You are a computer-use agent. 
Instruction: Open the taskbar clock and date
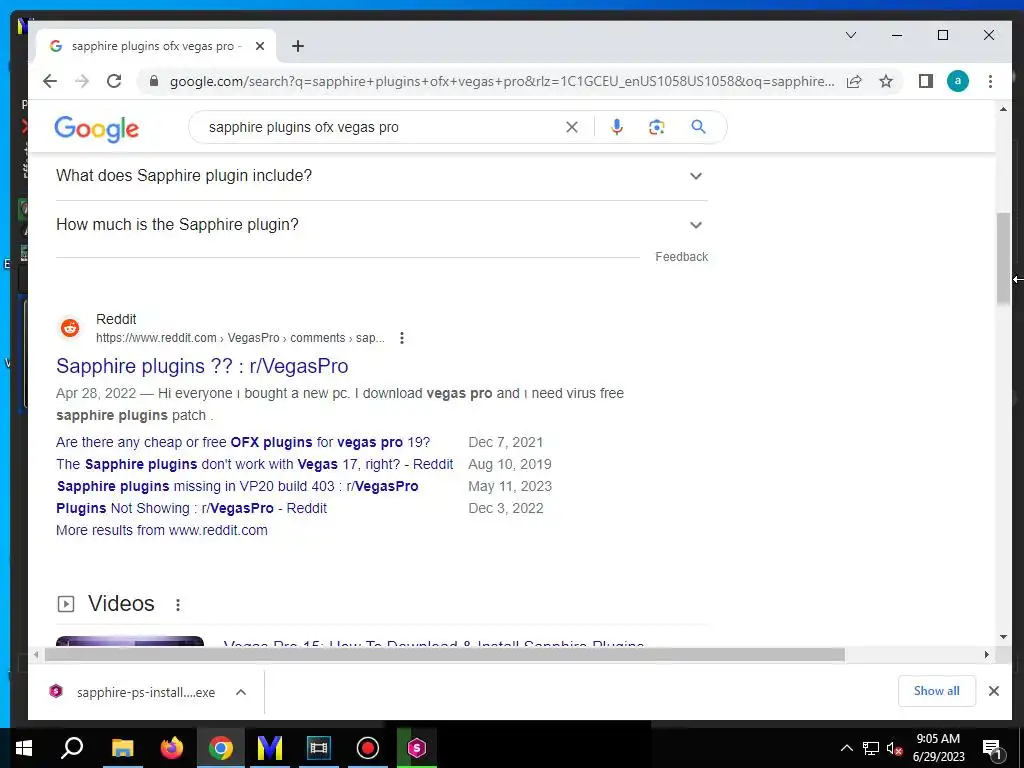pos(938,748)
